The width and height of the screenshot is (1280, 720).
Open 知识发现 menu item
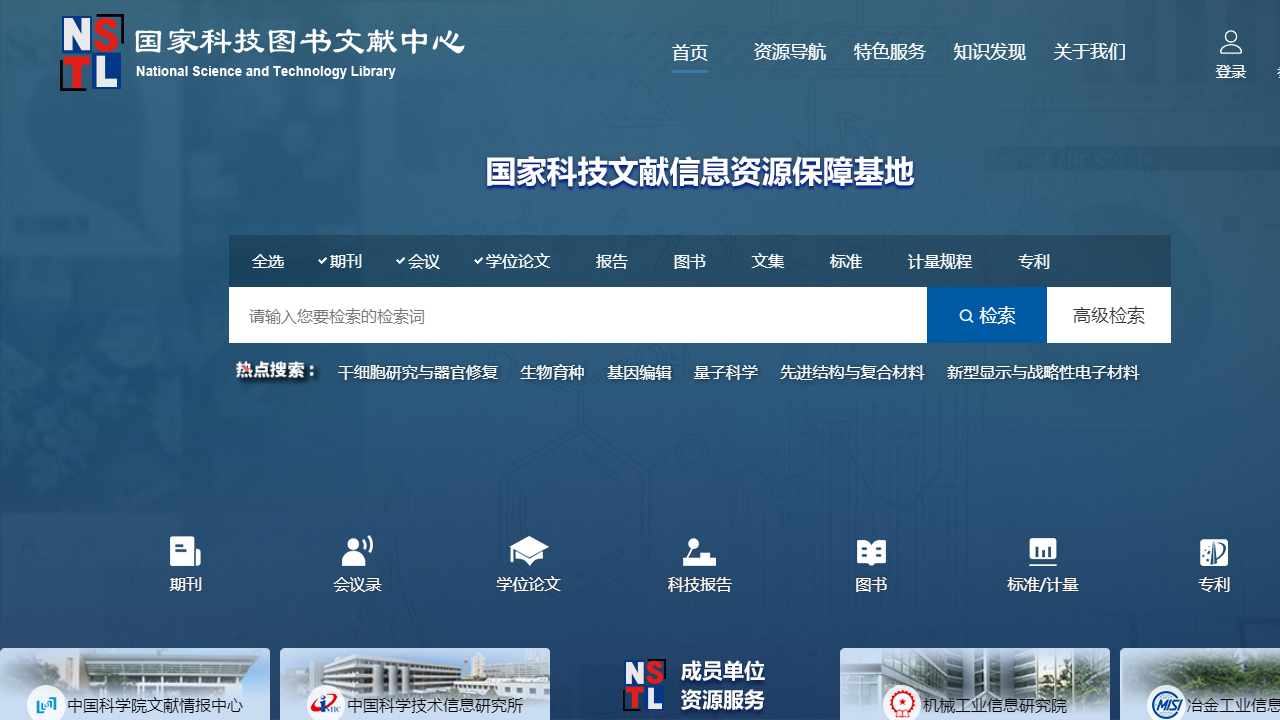990,52
